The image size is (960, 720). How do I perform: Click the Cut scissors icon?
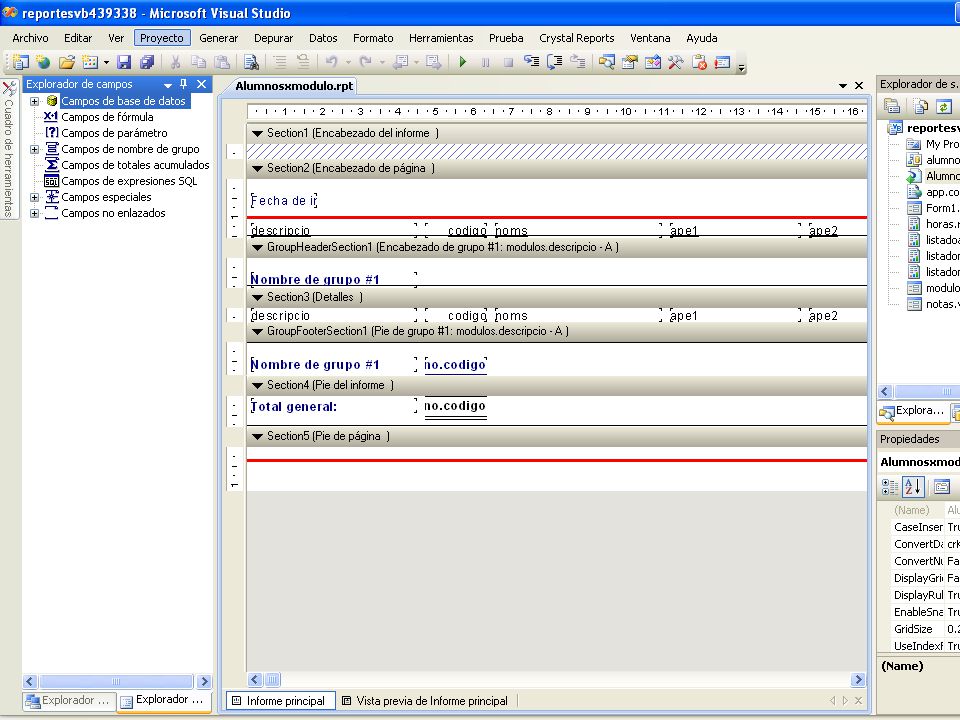pyautogui.click(x=175, y=62)
